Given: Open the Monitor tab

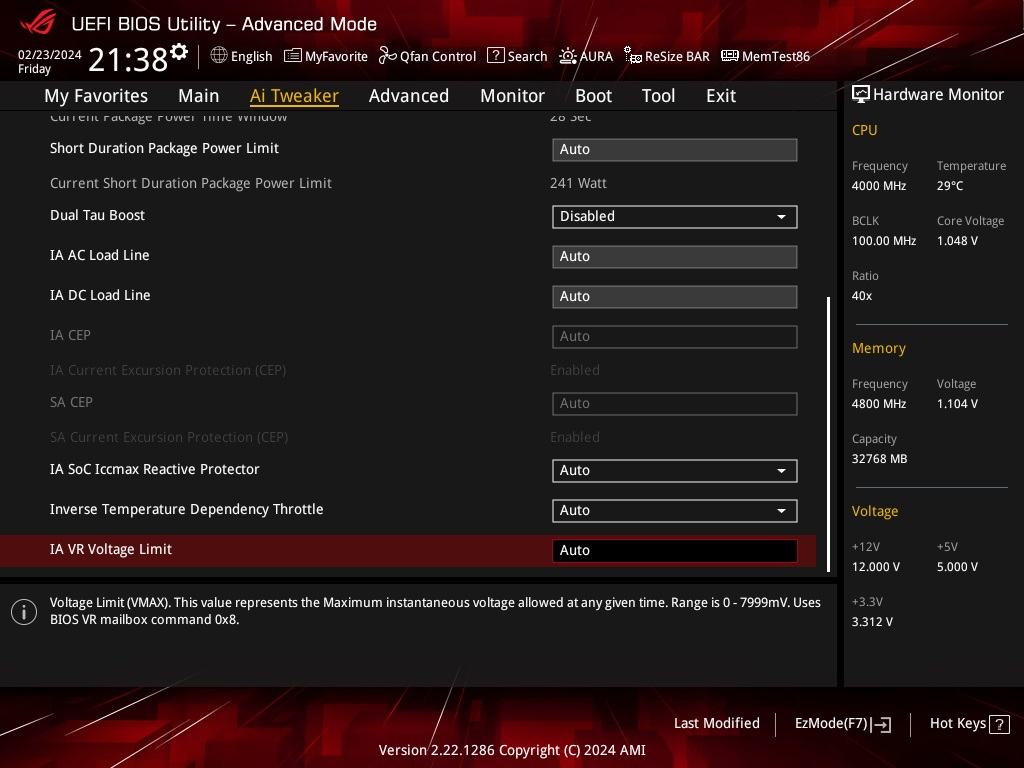Looking at the screenshot, I should click(512, 95).
